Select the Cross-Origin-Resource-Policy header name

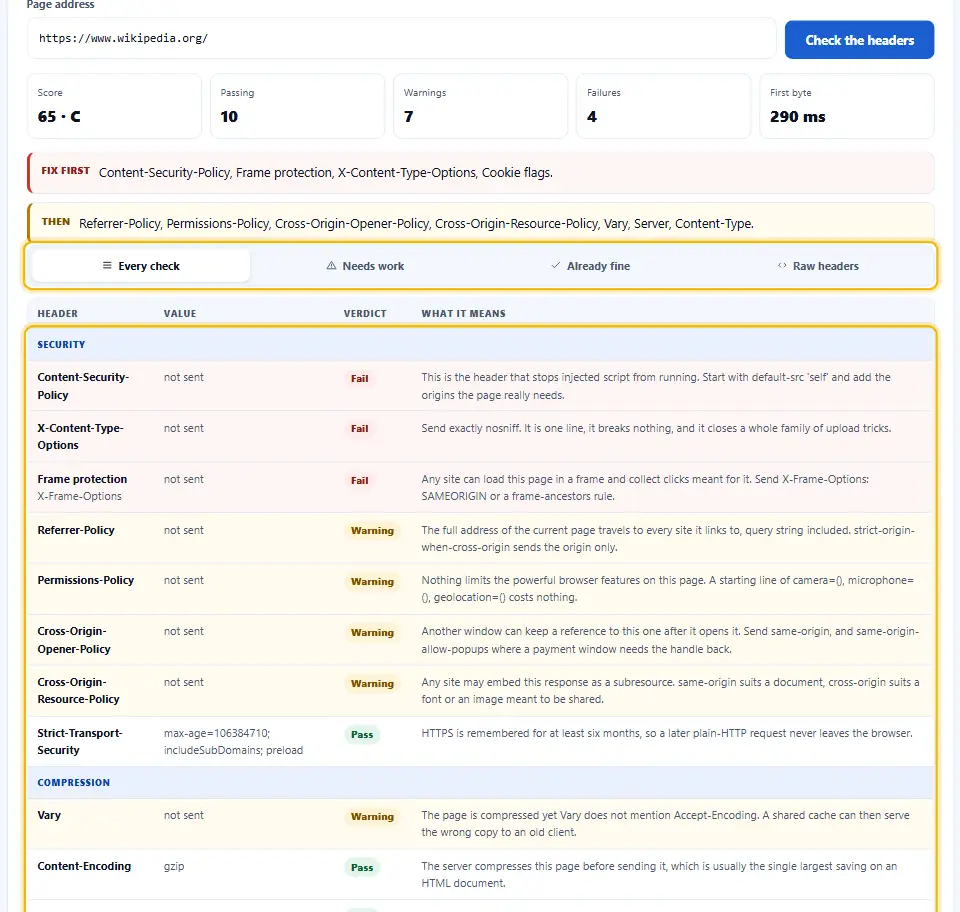[78, 690]
